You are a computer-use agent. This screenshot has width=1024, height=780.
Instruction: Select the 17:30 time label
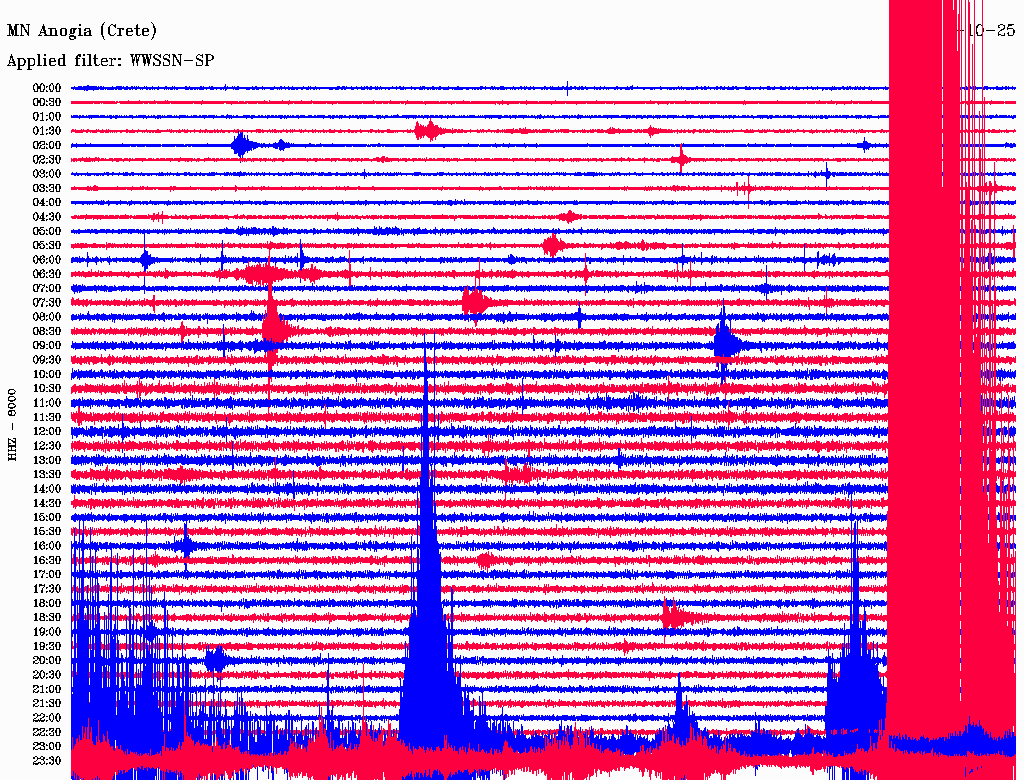47,589
